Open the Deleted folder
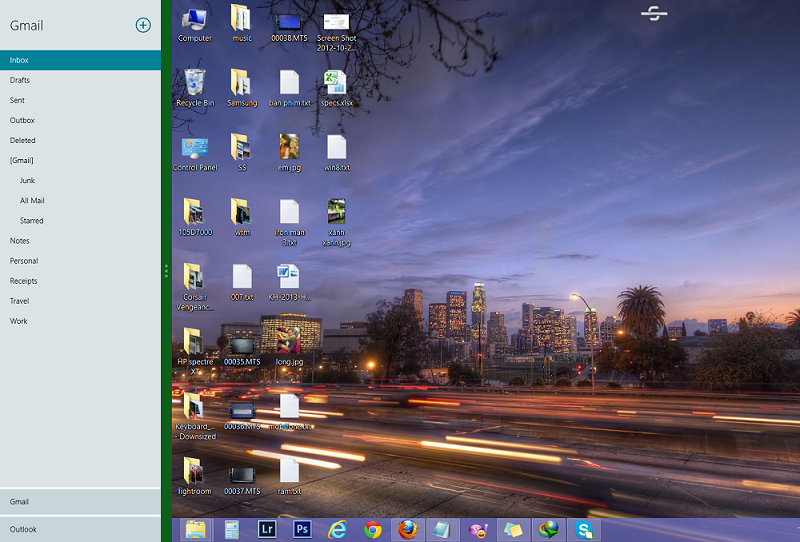 click(x=80, y=140)
